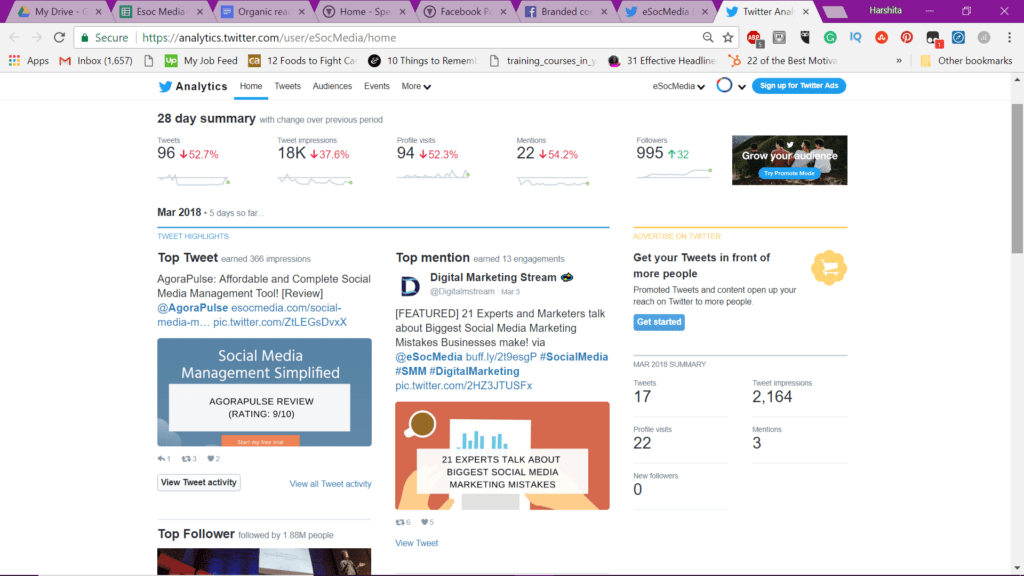Go back with the browser back arrow
This screenshot has width=1024, height=576.
click(x=14, y=37)
